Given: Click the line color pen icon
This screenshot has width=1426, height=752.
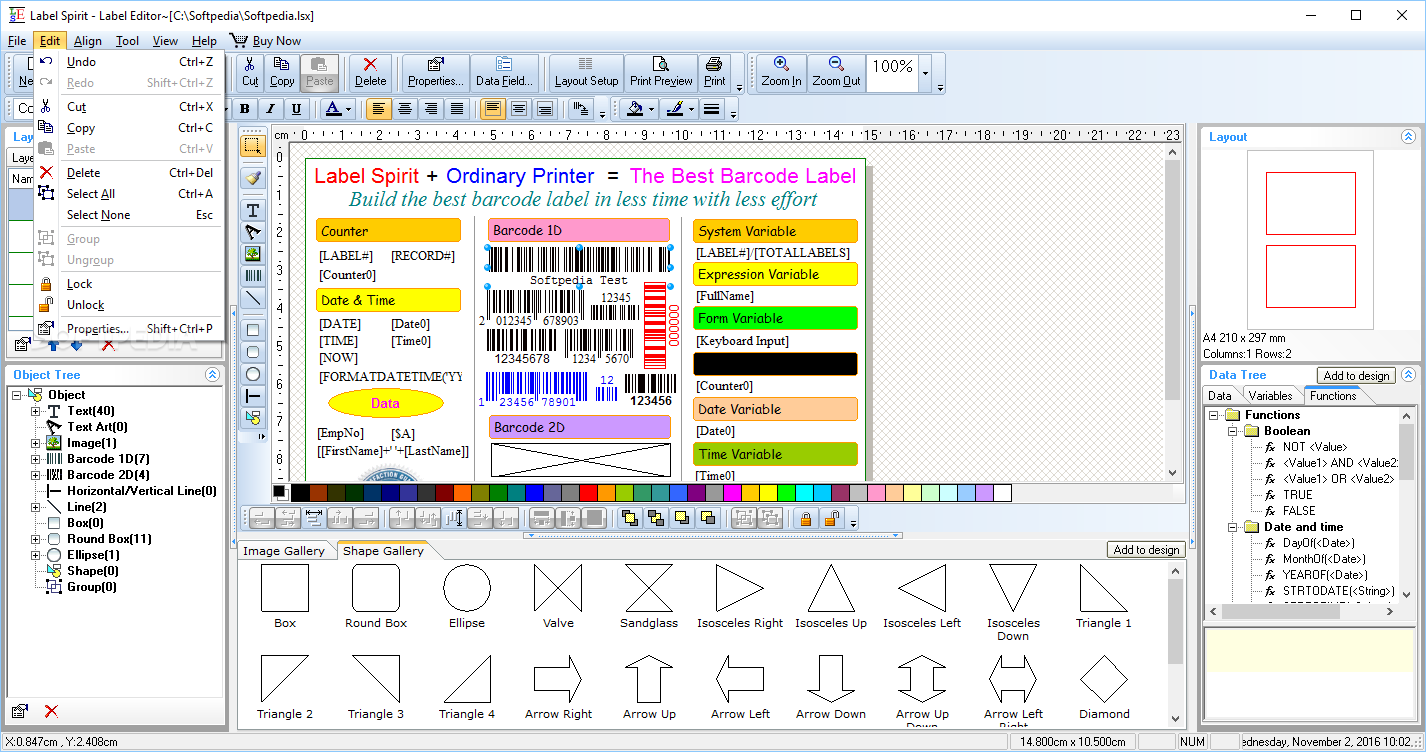Looking at the screenshot, I should click(675, 109).
